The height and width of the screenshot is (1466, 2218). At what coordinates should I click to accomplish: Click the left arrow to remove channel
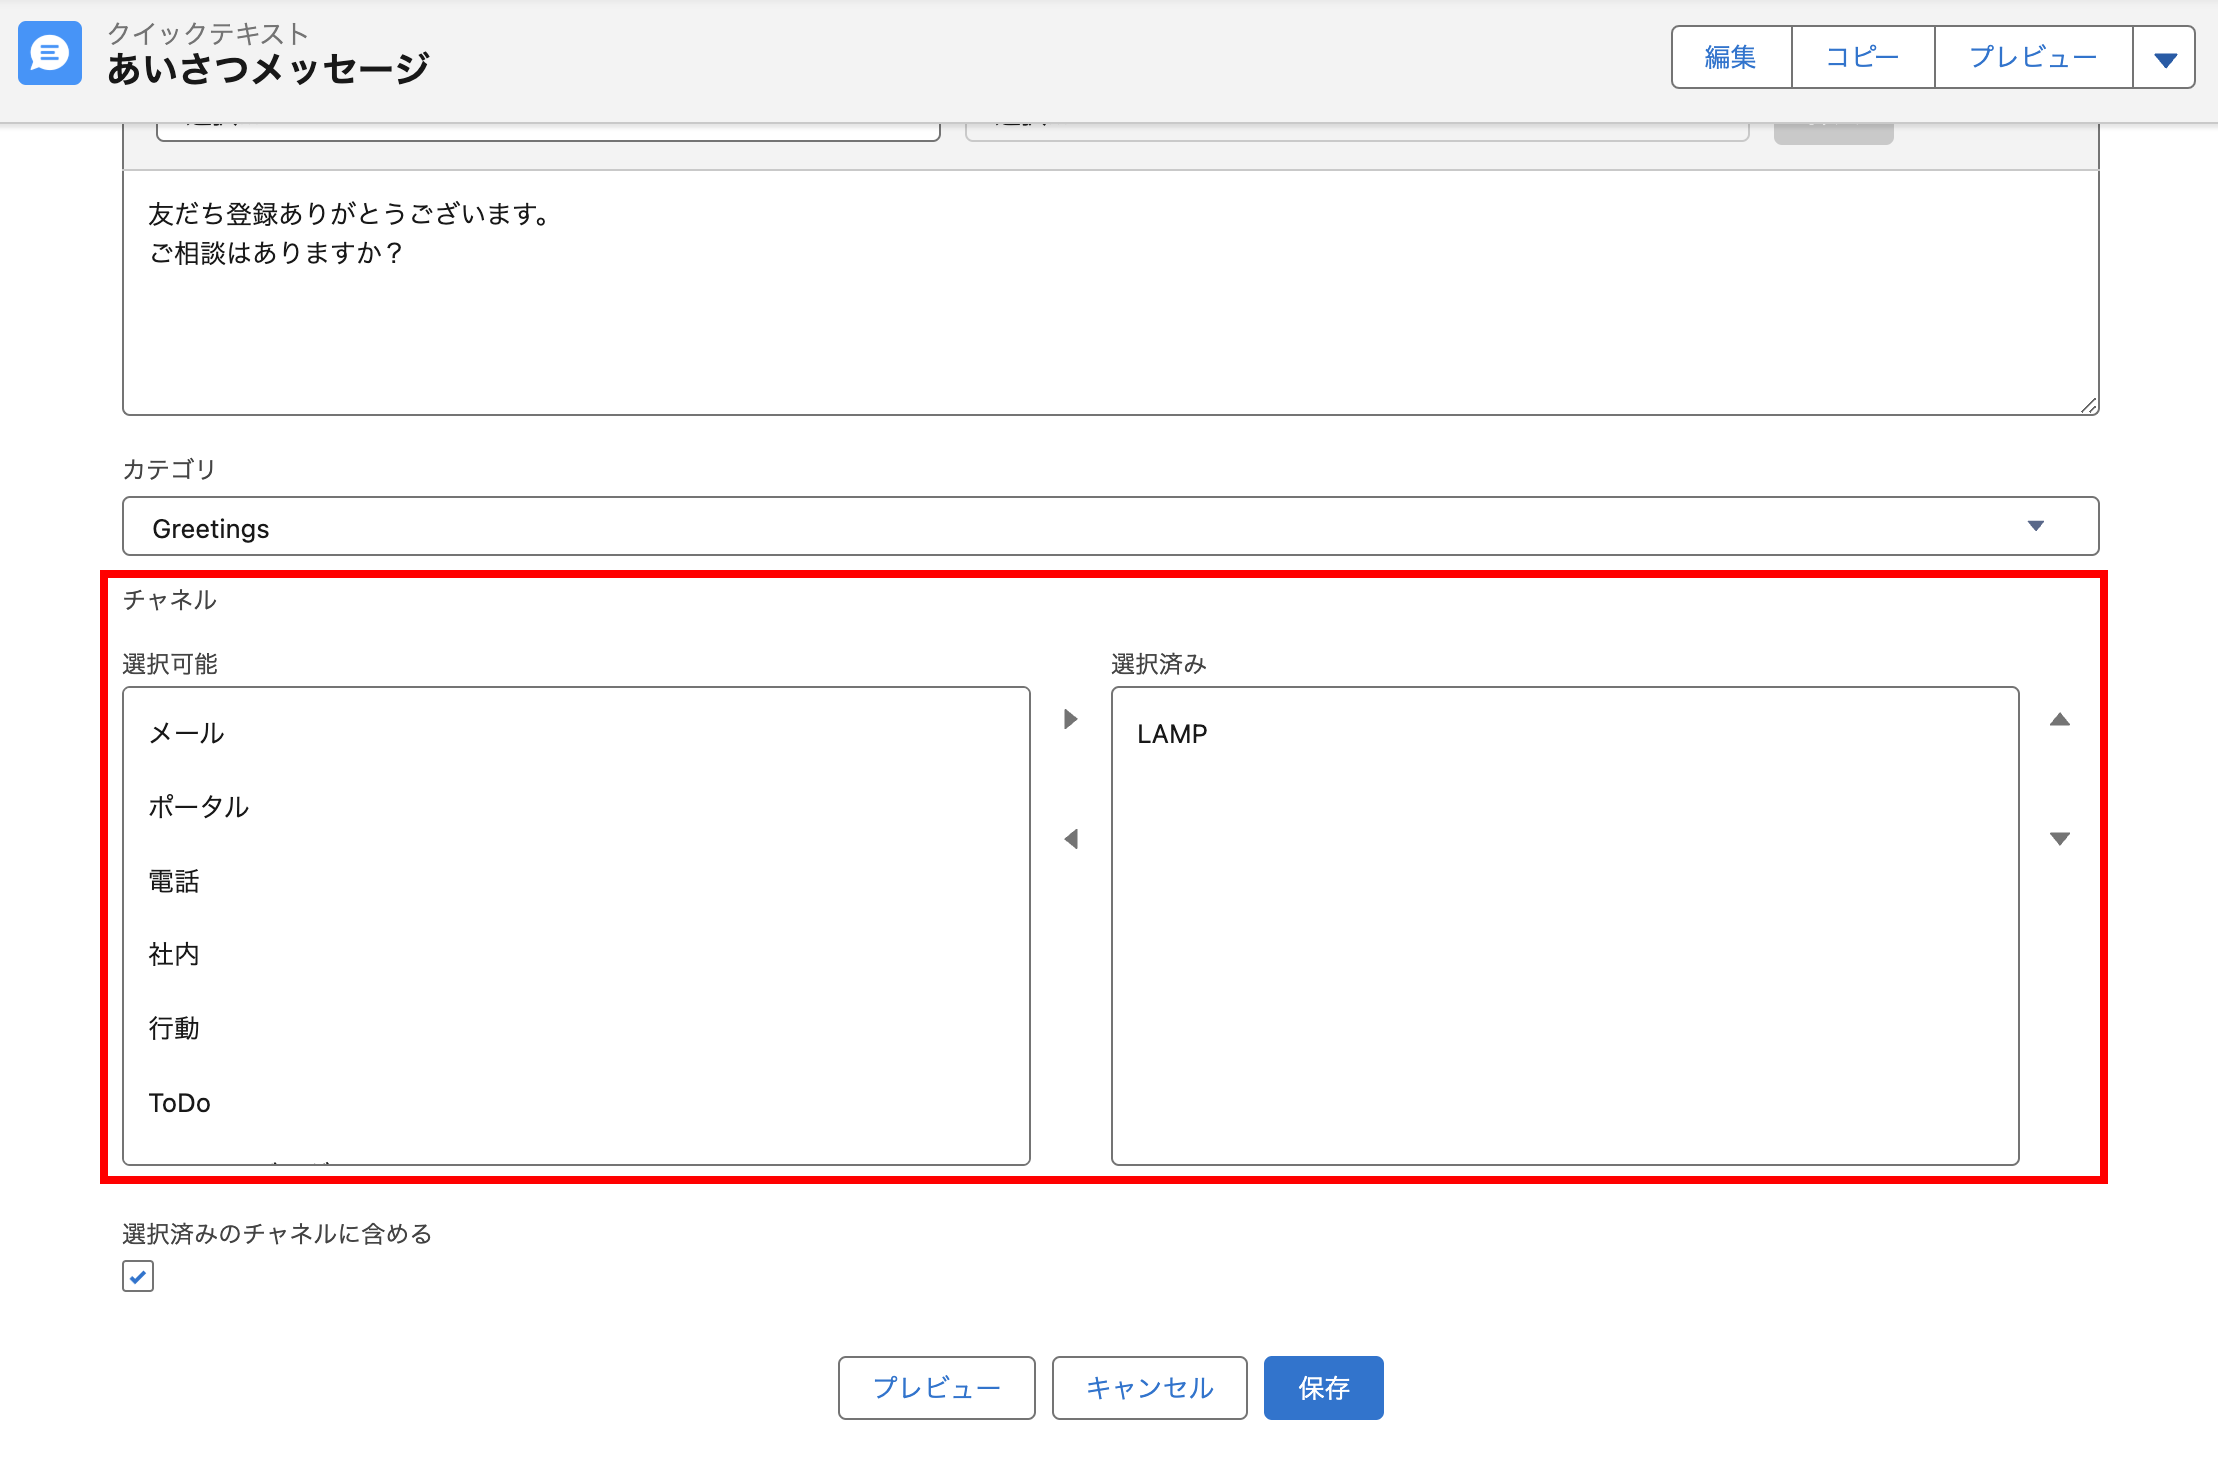click(x=1070, y=839)
